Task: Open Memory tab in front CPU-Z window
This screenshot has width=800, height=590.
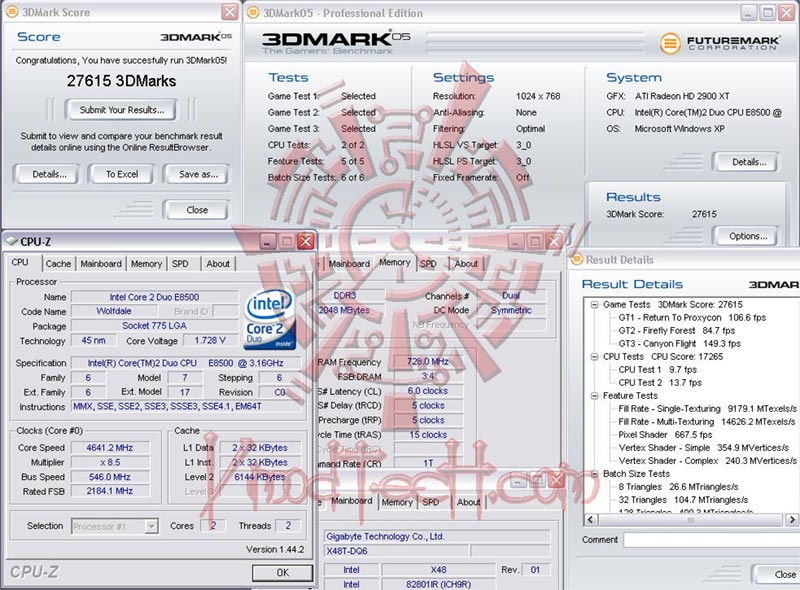Action: (146, 264)
